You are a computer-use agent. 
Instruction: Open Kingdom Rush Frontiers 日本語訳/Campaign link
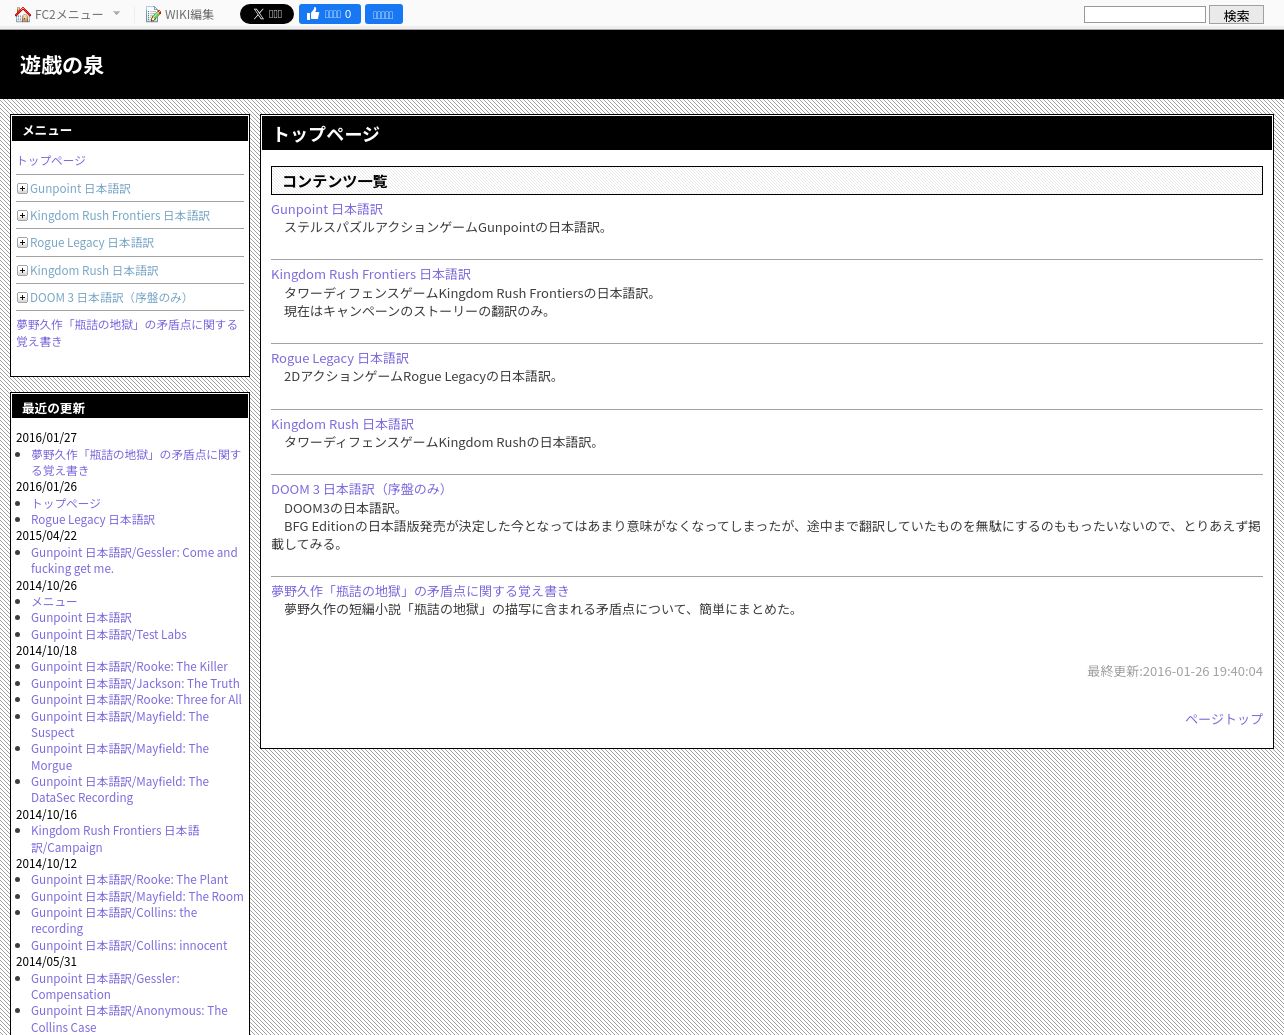coord(115,839)
